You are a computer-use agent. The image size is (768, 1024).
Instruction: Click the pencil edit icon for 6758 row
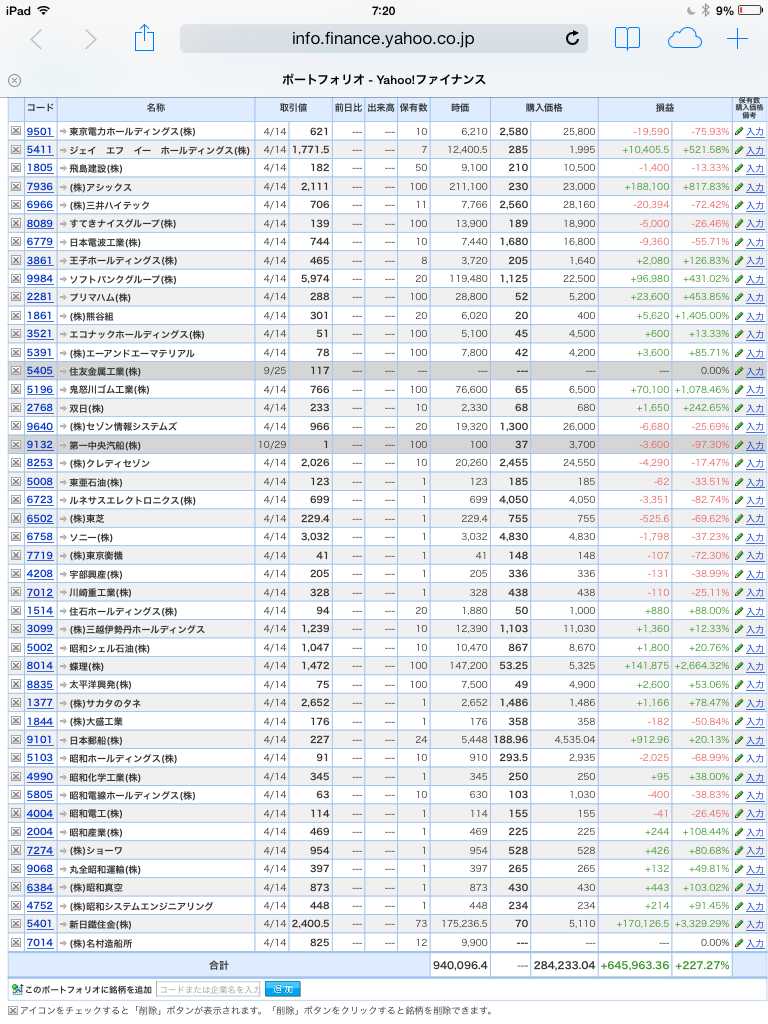coord(739,537)
